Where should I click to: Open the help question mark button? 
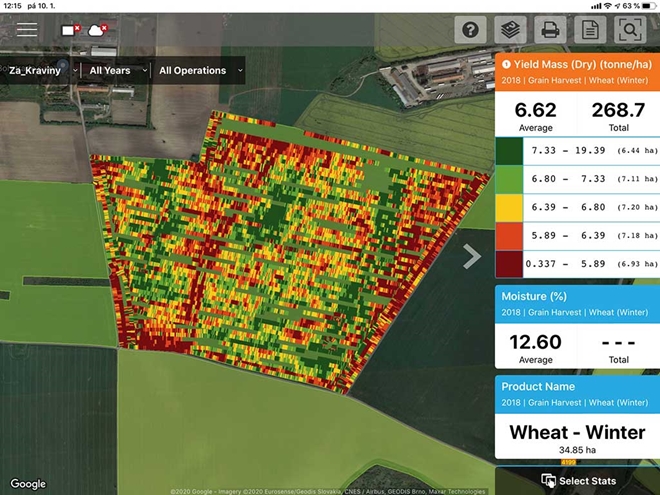pos(470,30)
